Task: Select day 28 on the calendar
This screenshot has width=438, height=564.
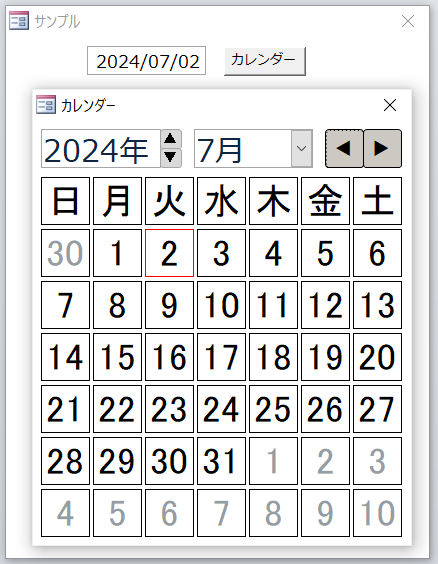Action: [x=65, y=461]
